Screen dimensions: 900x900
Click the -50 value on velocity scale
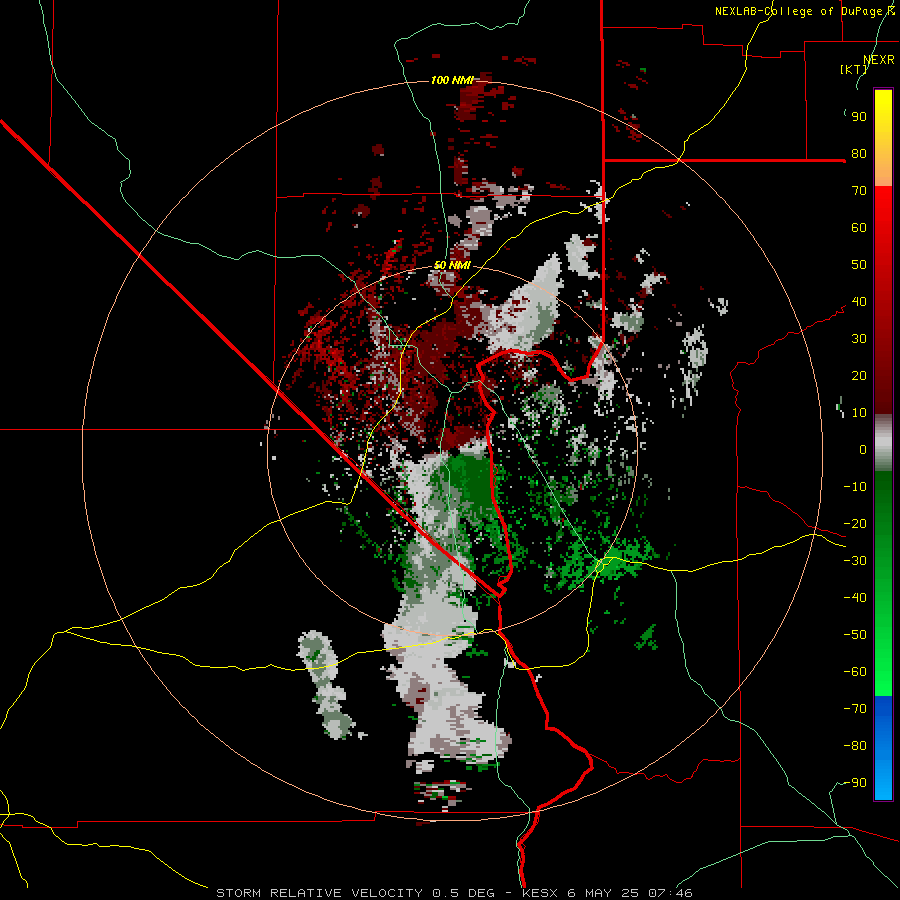(855, 635)
